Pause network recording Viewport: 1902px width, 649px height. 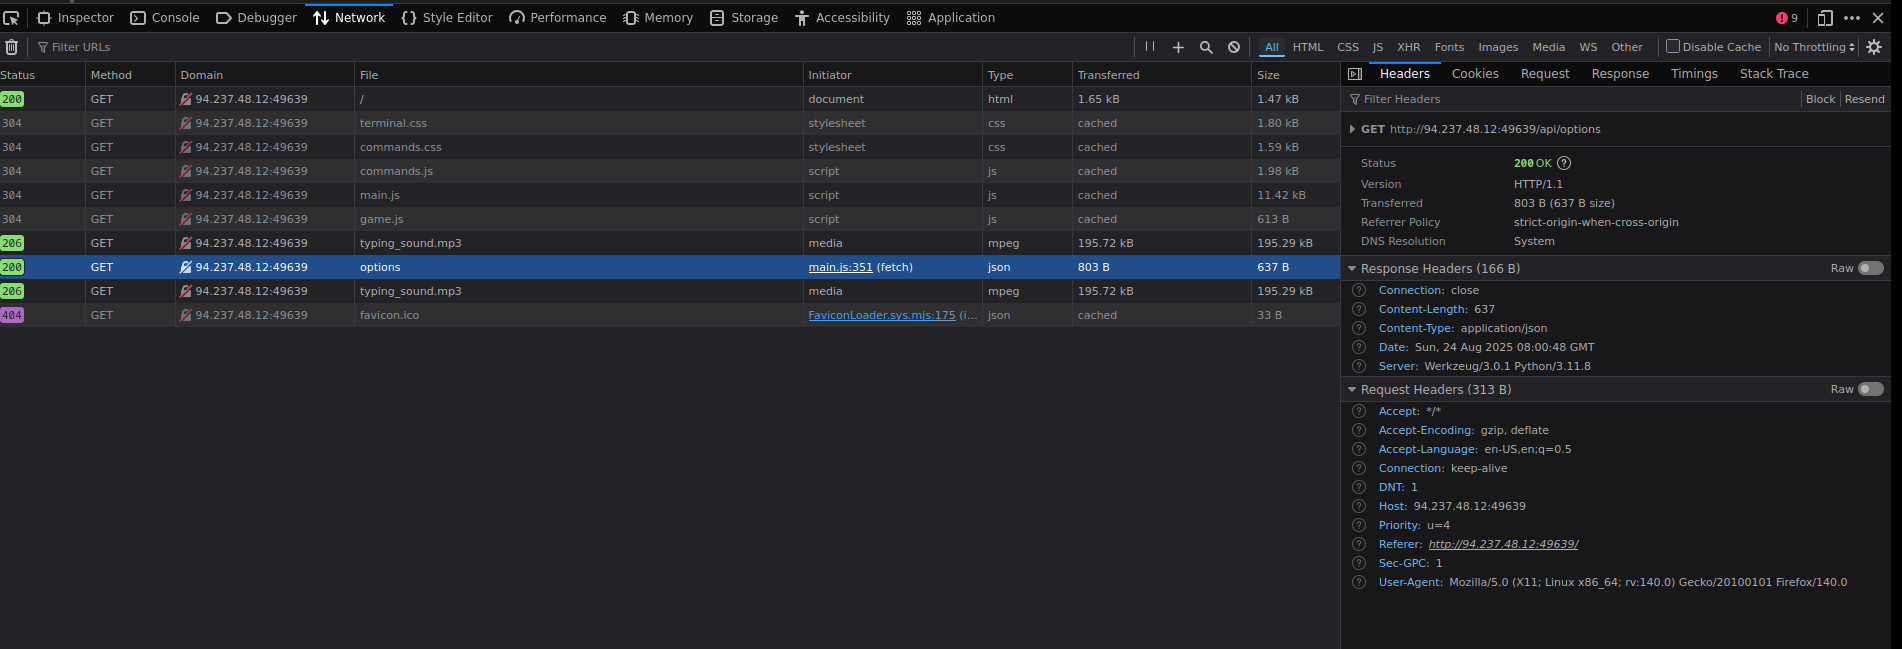(x=1150, y=47)
